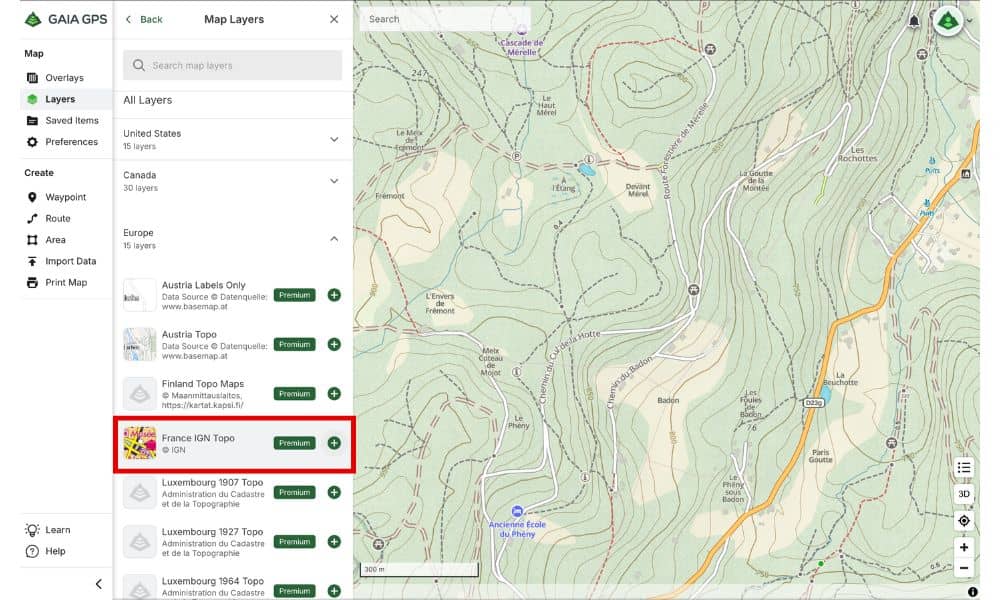Add the France IGN Topo layer
Viewport: 1000px width, 600px height.
(x=333, y=442)
